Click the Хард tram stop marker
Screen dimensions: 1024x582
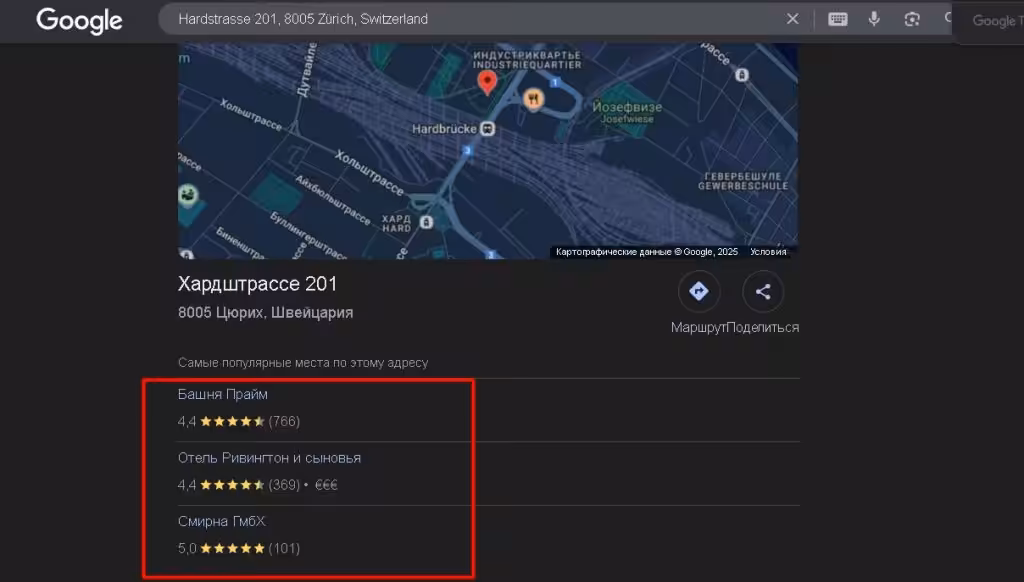click(426, 222)
